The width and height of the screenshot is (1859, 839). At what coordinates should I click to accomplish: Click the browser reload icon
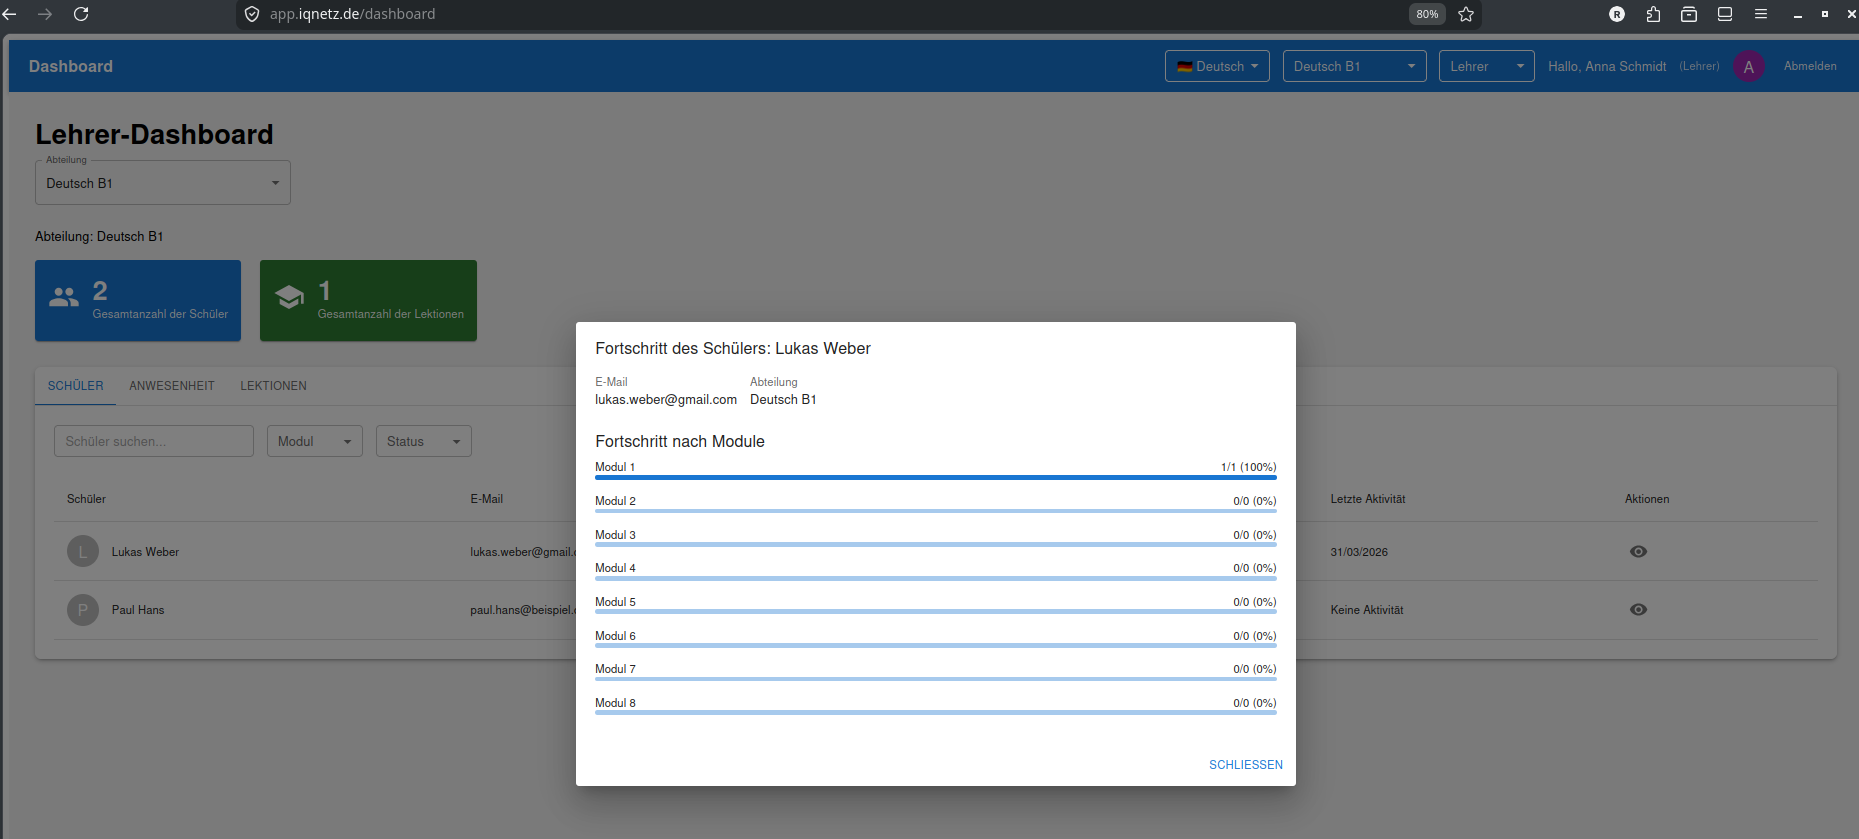(x=81, y=14)
